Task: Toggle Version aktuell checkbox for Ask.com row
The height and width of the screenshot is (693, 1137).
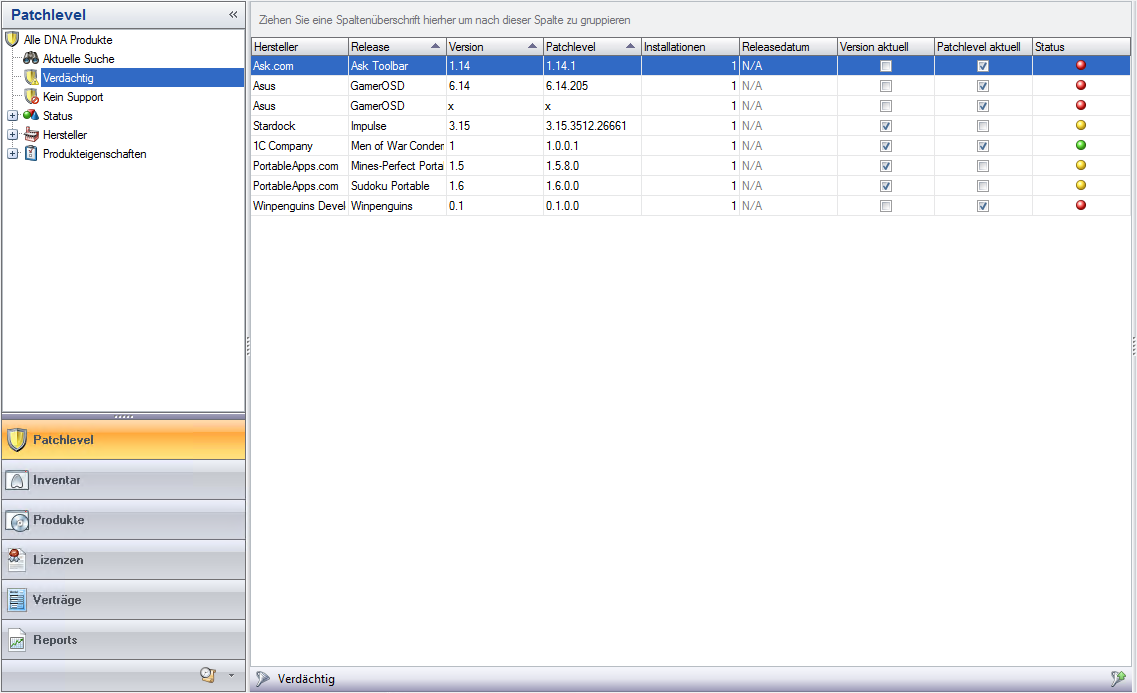Action: click(885, 66)
